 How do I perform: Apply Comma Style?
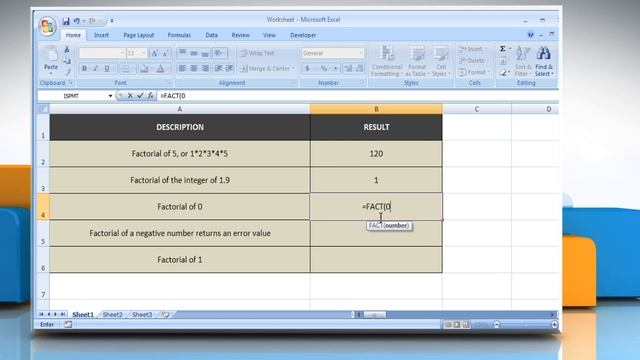[336, 69]
